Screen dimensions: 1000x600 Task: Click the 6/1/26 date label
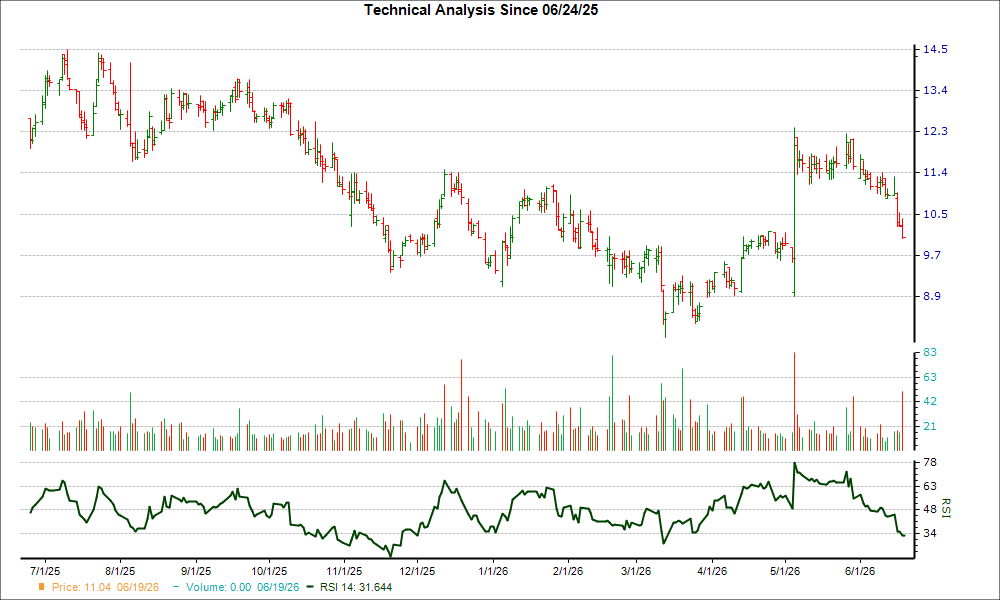860,571
